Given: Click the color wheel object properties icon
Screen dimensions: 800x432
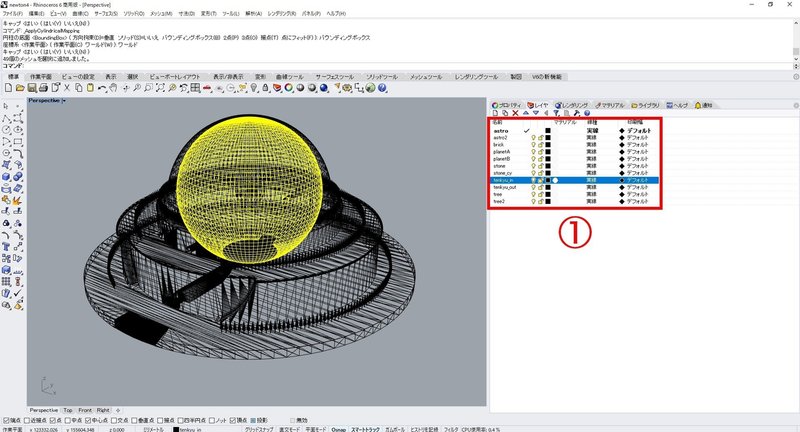Looking at the screenshot, I should point(288,88).
